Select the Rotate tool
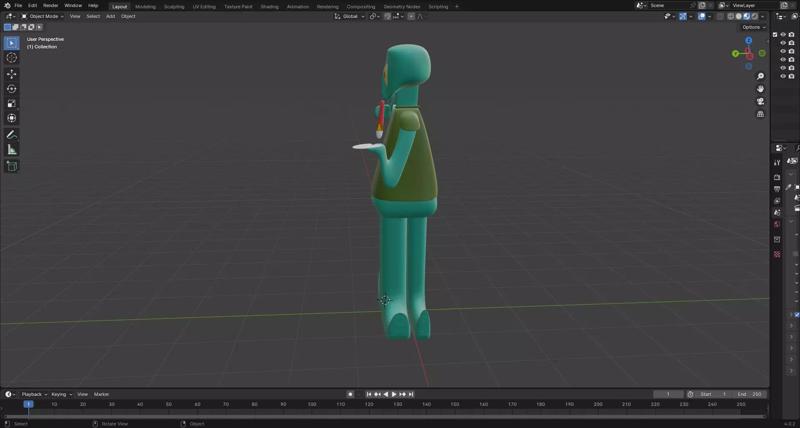 tap(12, 89)
